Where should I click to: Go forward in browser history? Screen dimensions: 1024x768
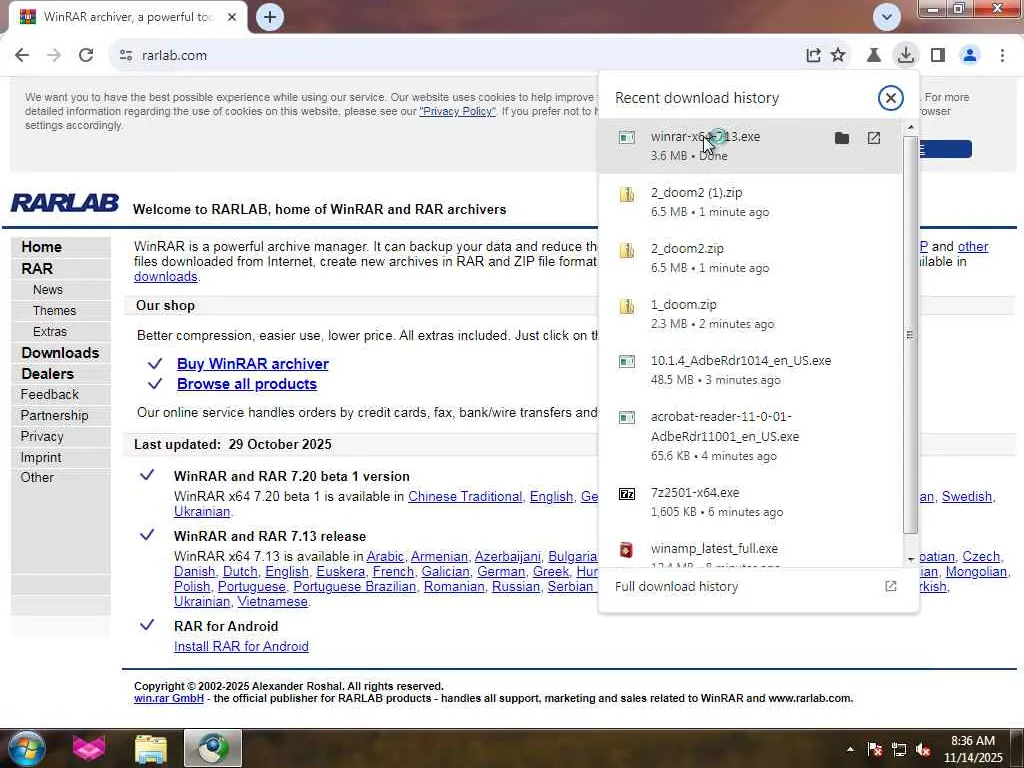[54, 56]
